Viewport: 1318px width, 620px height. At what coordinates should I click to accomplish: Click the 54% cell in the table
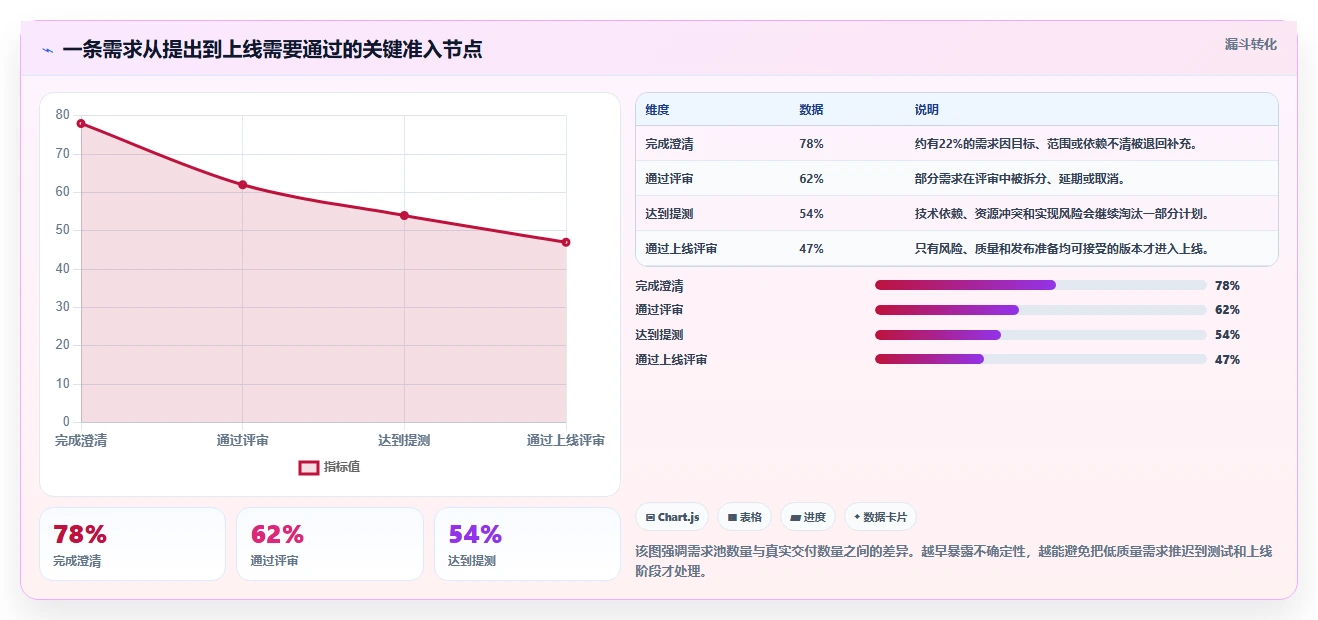point(811,214)
